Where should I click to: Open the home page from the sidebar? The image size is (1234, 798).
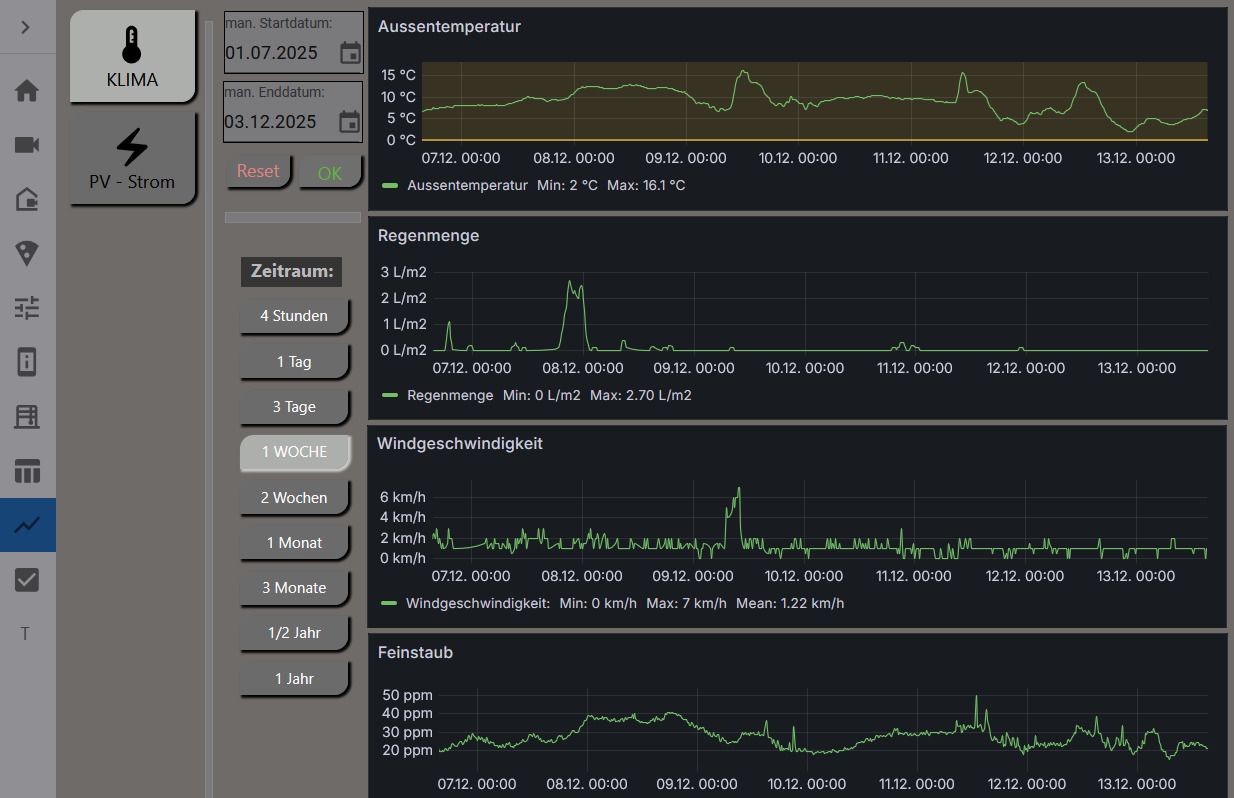tap(27, 91)
